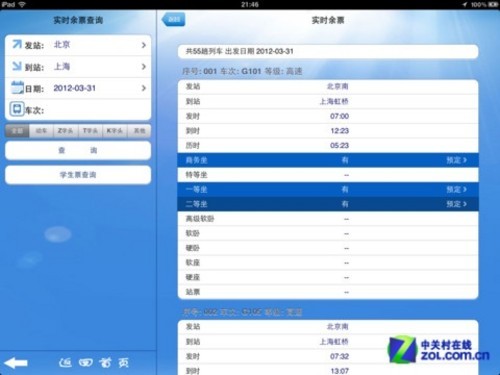Image resolution: width=500 pixels, height=375 pixels.
Task: Tap the 07:00 departure time cell
Action: [339, 116]
